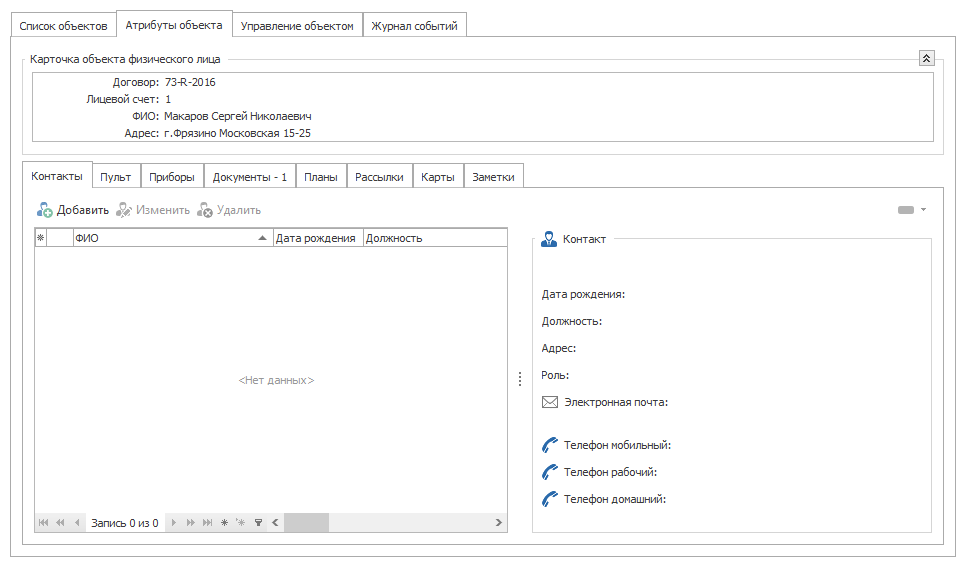966x567 pixels.
Task: Open the Карты sub-tab
Action: pyautogui.click(x=438, y=177)
